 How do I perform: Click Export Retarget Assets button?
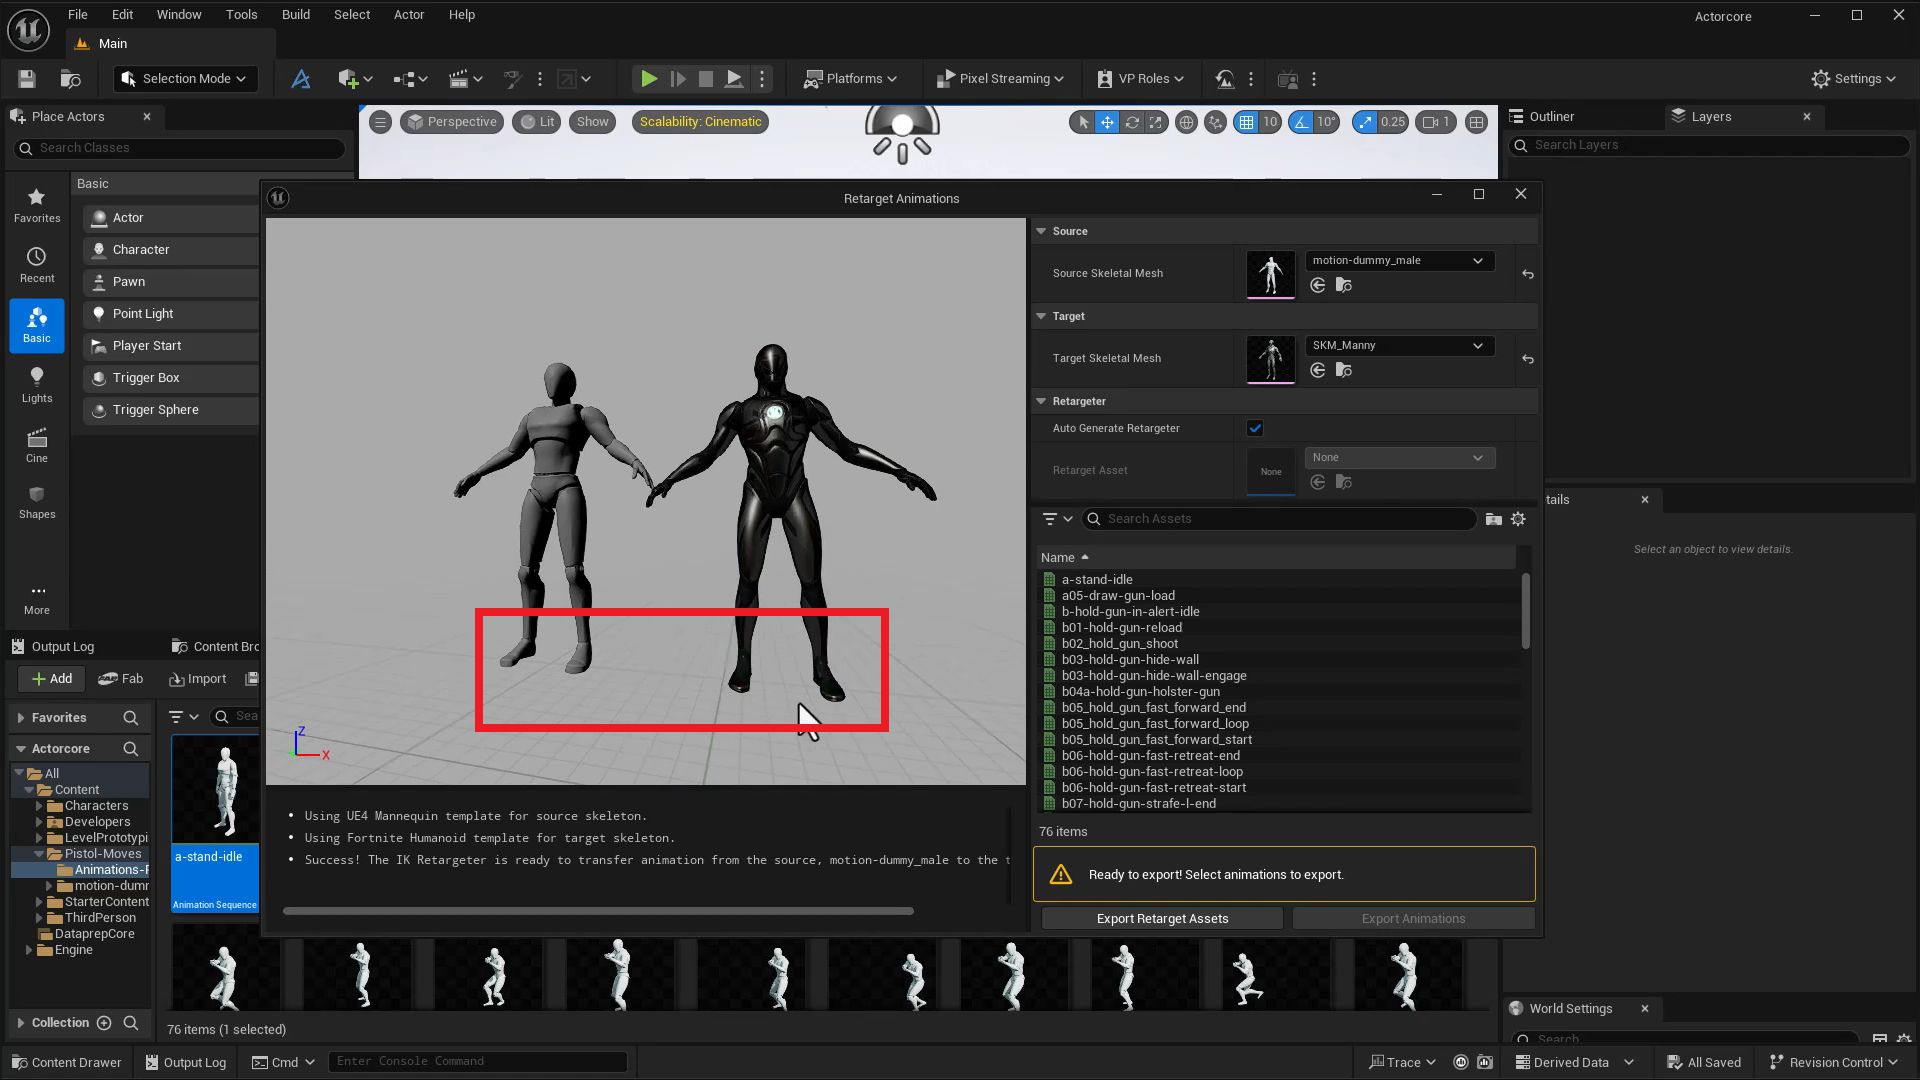(x=1162, y=919)
